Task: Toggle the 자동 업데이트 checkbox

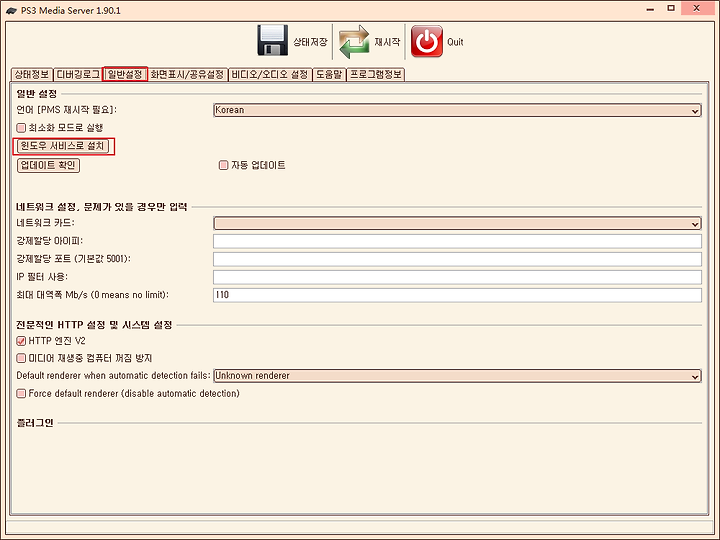Action: 224,165
